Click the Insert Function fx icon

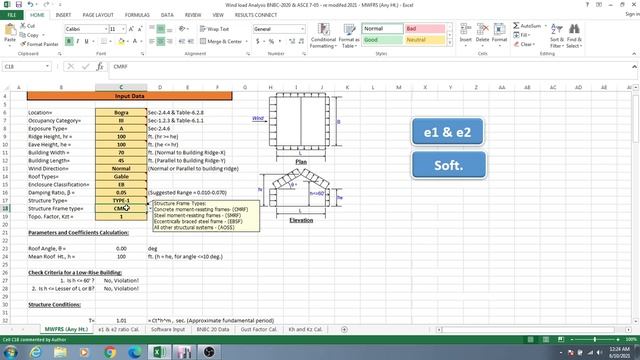[x=100, y=67]
